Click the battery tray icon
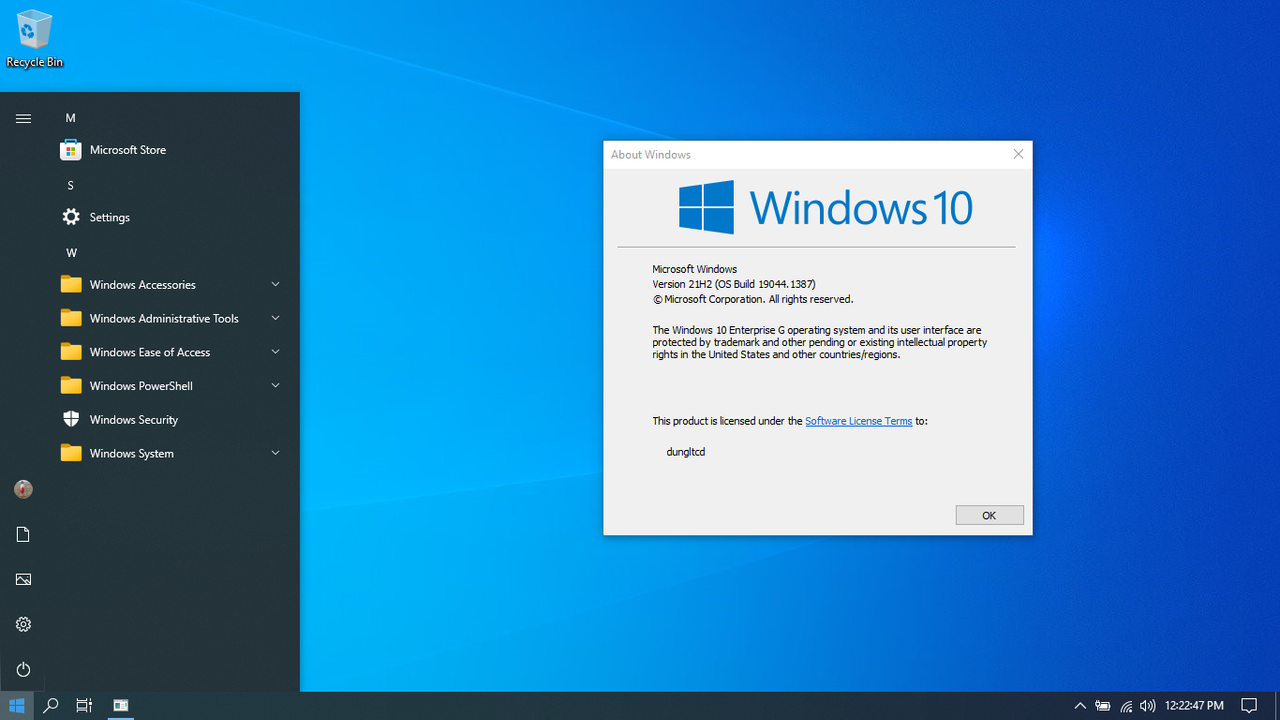The width and height of the screenshot is (1280, 720). click(1103, 705)
